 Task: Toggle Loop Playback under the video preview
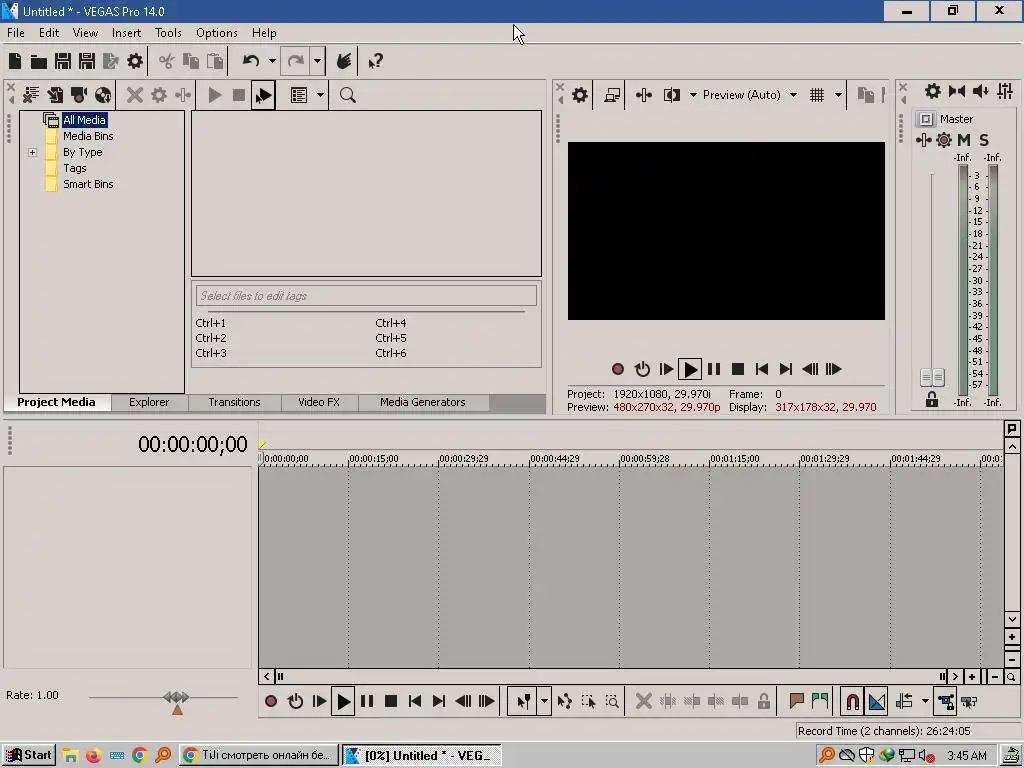[642, 370]
